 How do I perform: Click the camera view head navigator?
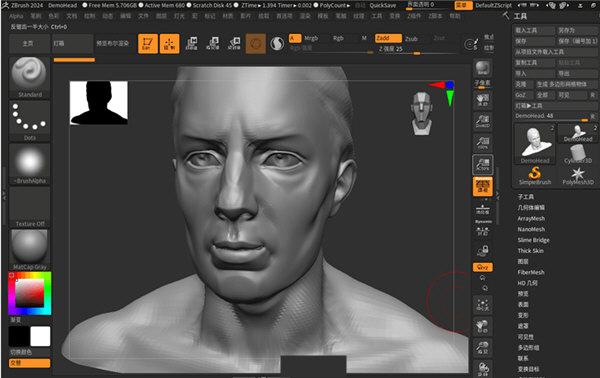coord(421,113)
